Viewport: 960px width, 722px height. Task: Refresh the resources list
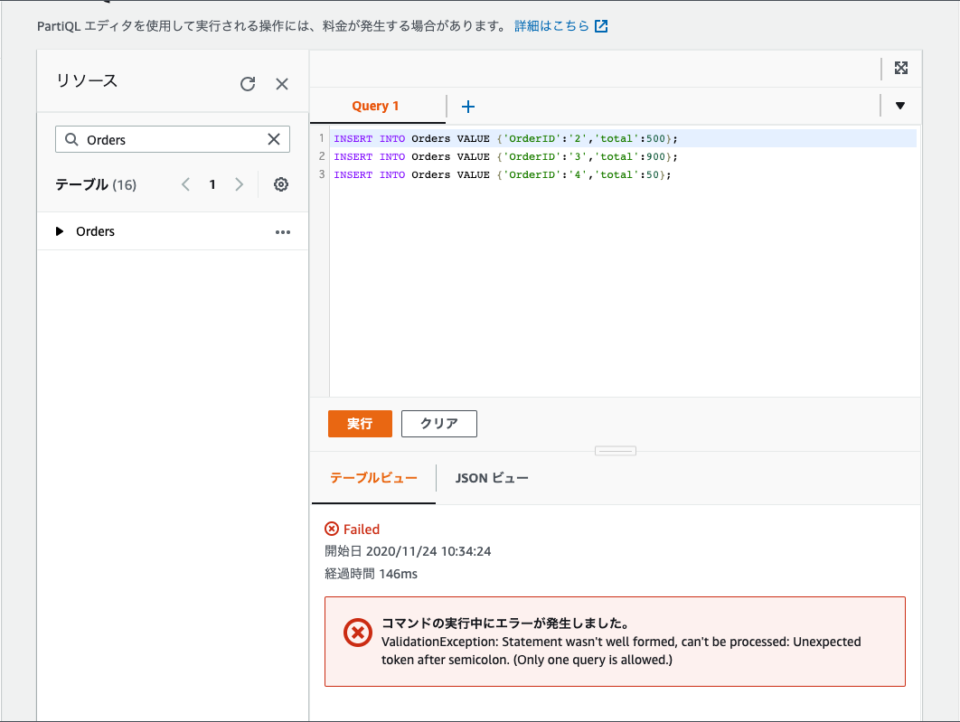coord(247,84)
